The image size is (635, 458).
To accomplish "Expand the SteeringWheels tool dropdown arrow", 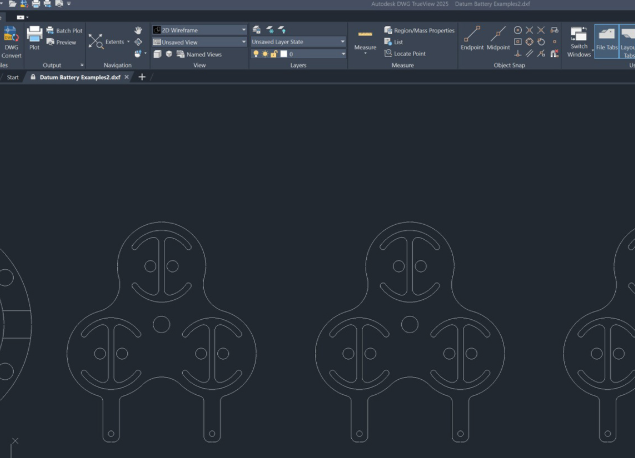I will pos(145,53).
